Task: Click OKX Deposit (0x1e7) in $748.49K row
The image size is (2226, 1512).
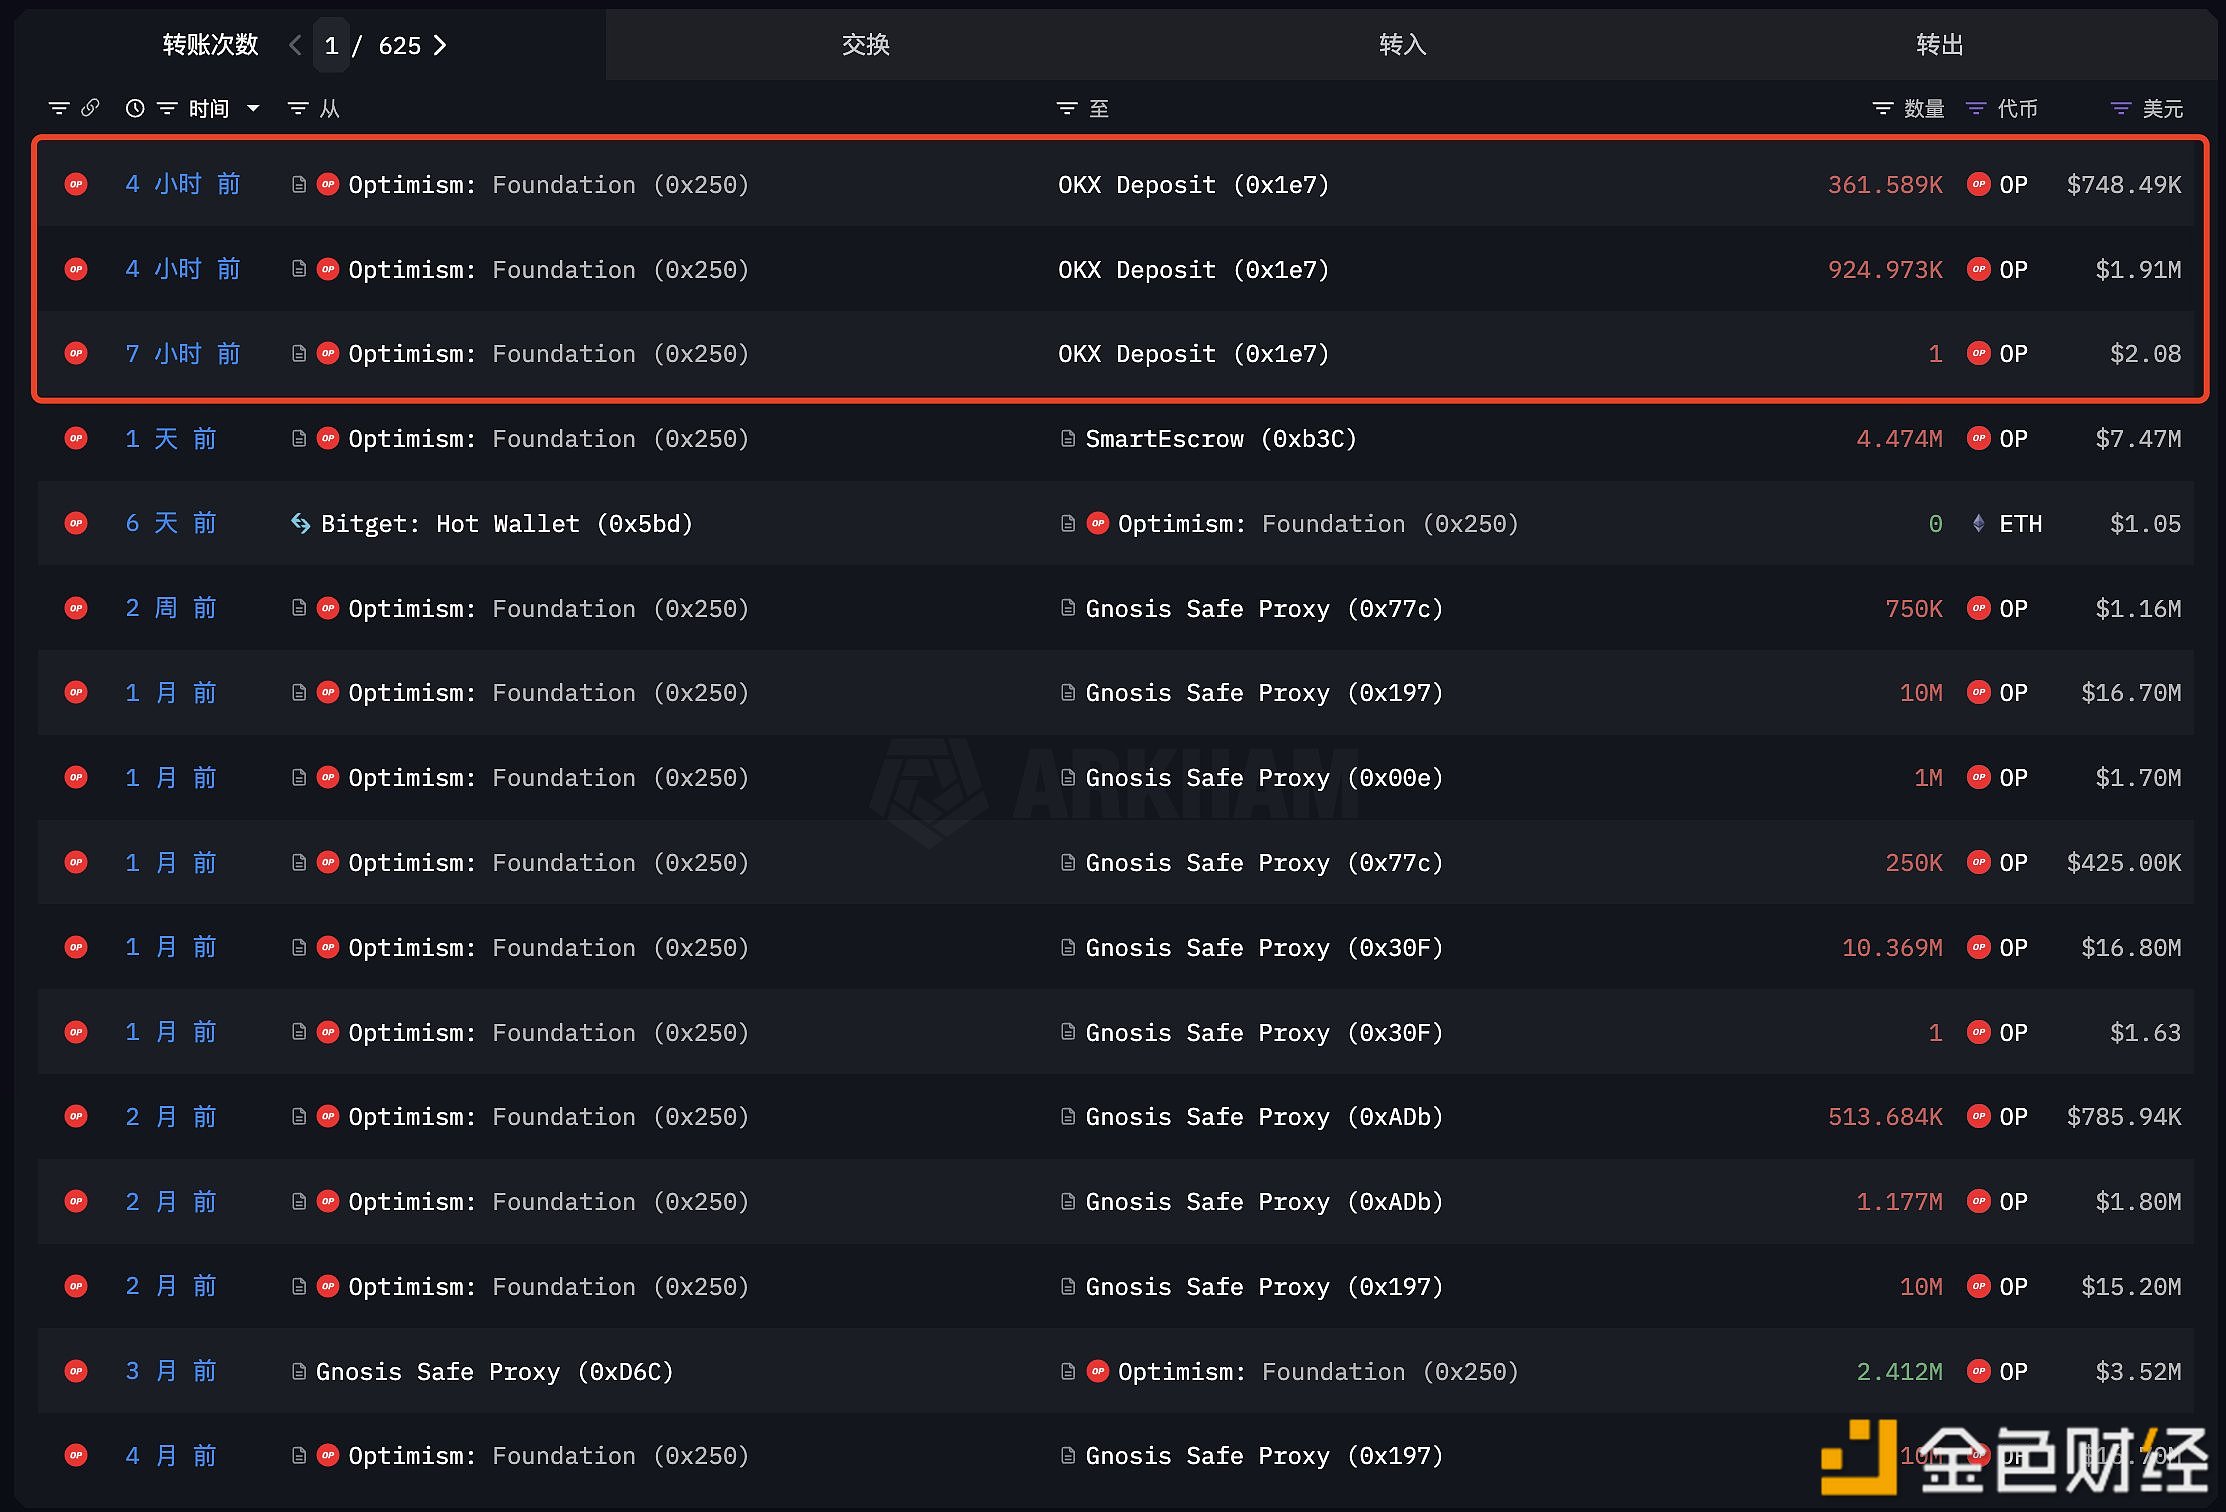Action: click(1194, 185)
